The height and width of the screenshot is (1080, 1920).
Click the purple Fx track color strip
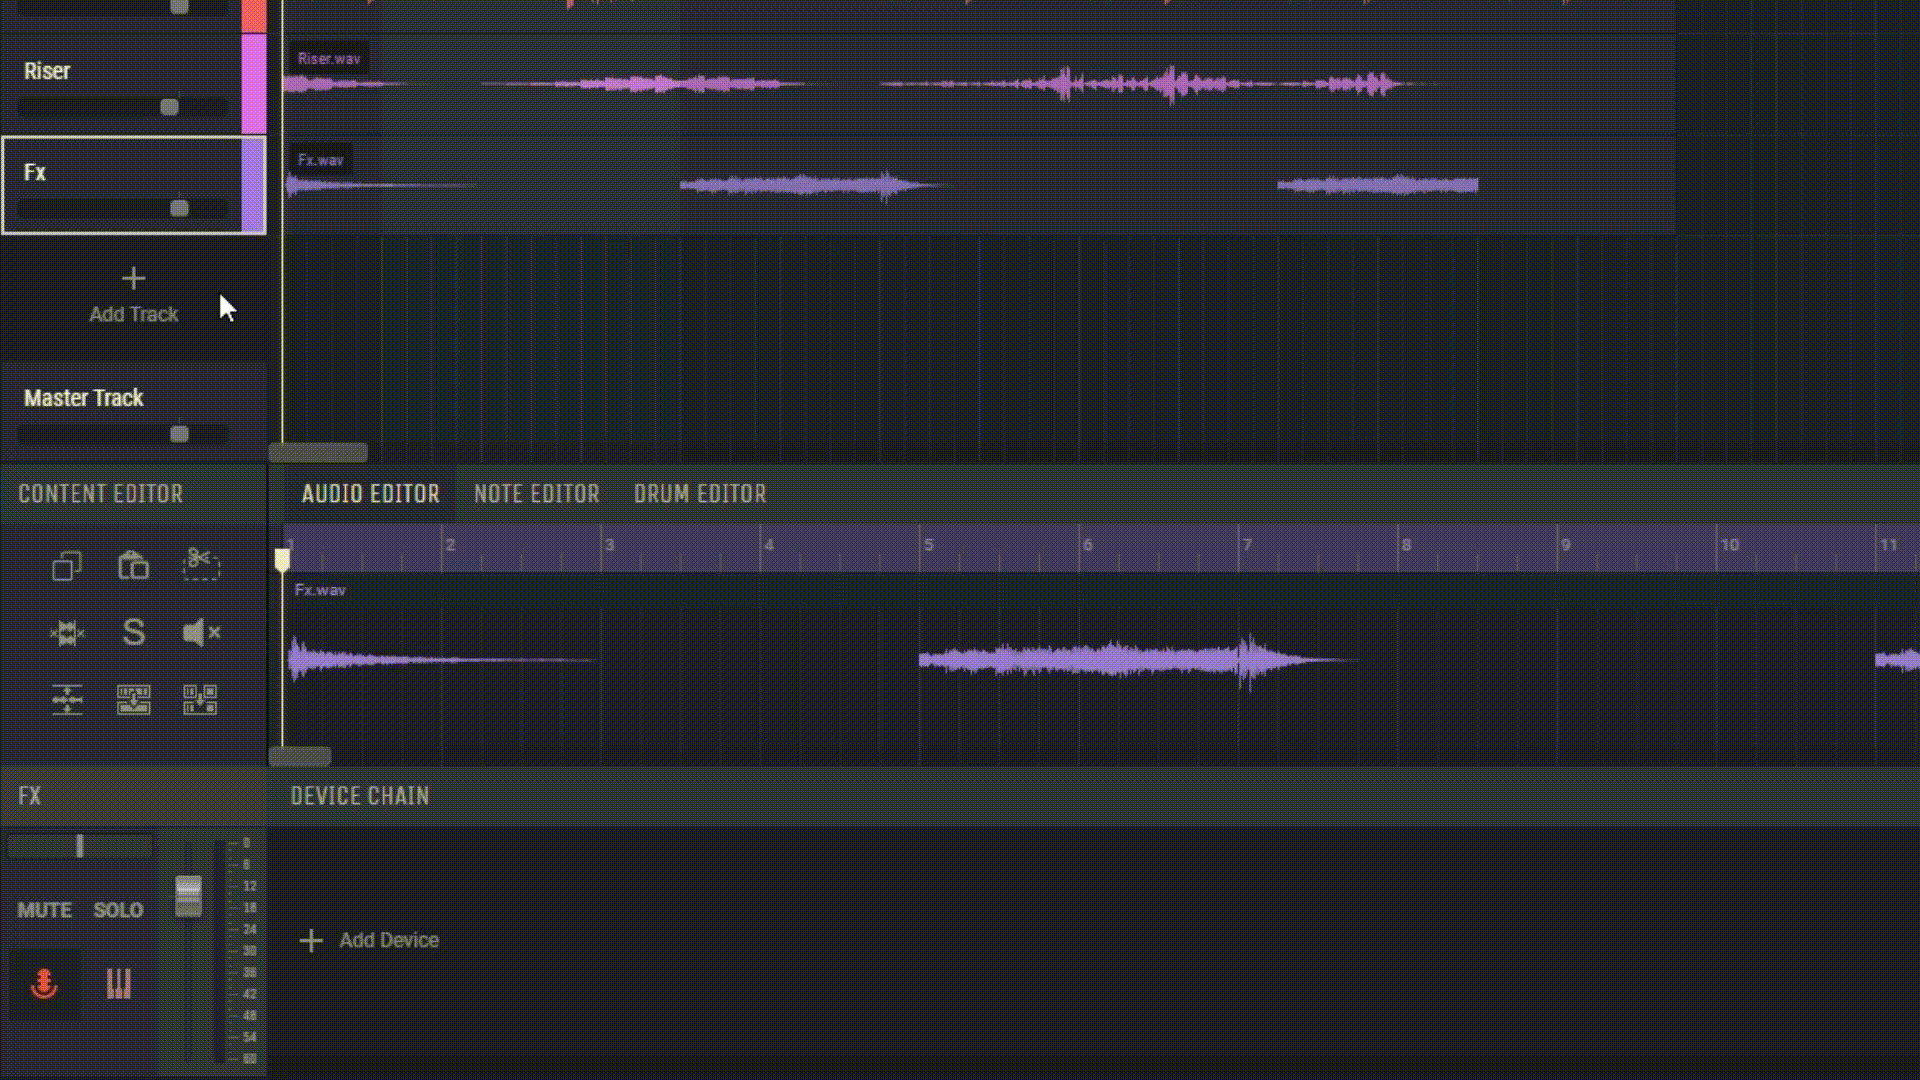pos(252,186)
